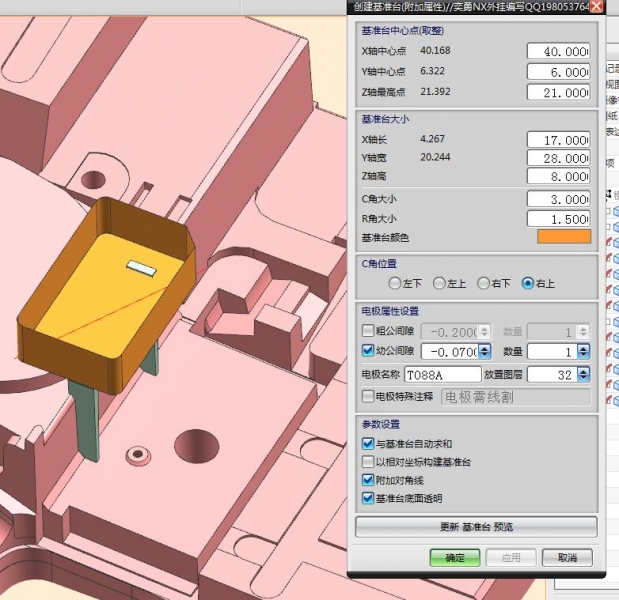
Task: Select the 左下 C角位置 radio option
Action: (x=395, y=283)
